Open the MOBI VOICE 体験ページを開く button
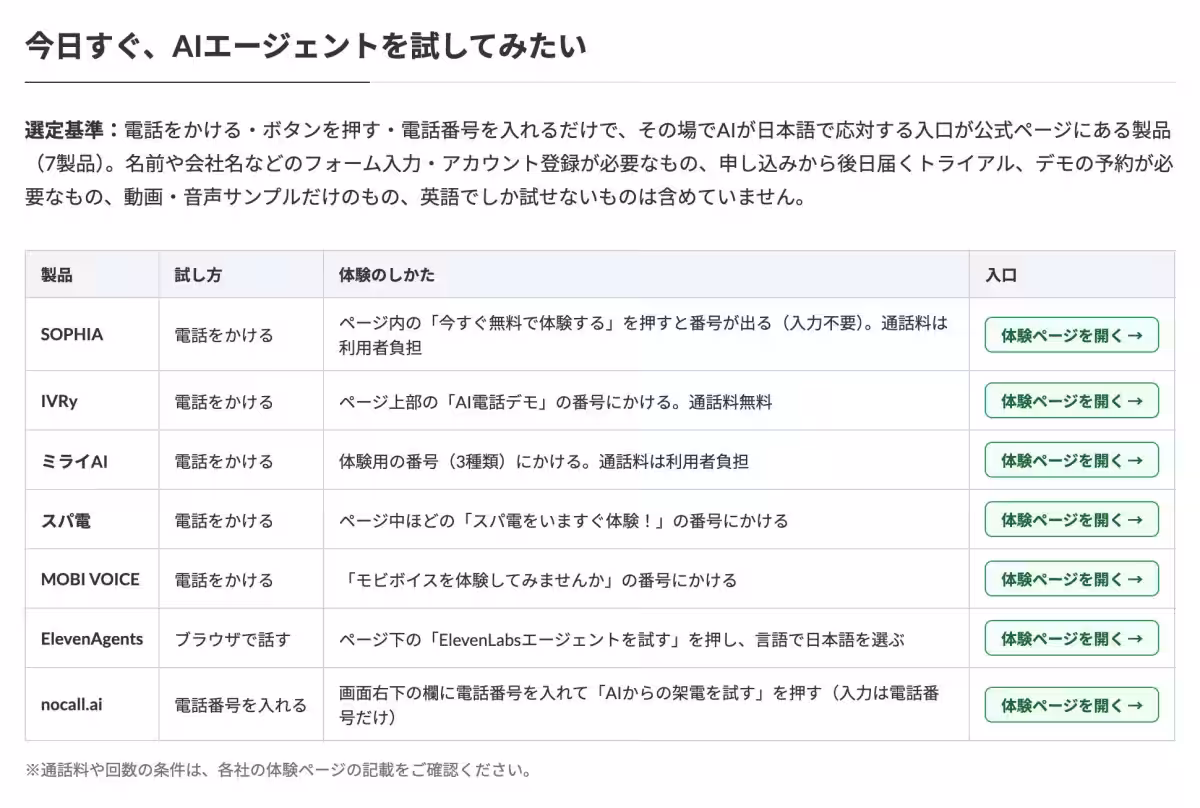 [1071, 579]
